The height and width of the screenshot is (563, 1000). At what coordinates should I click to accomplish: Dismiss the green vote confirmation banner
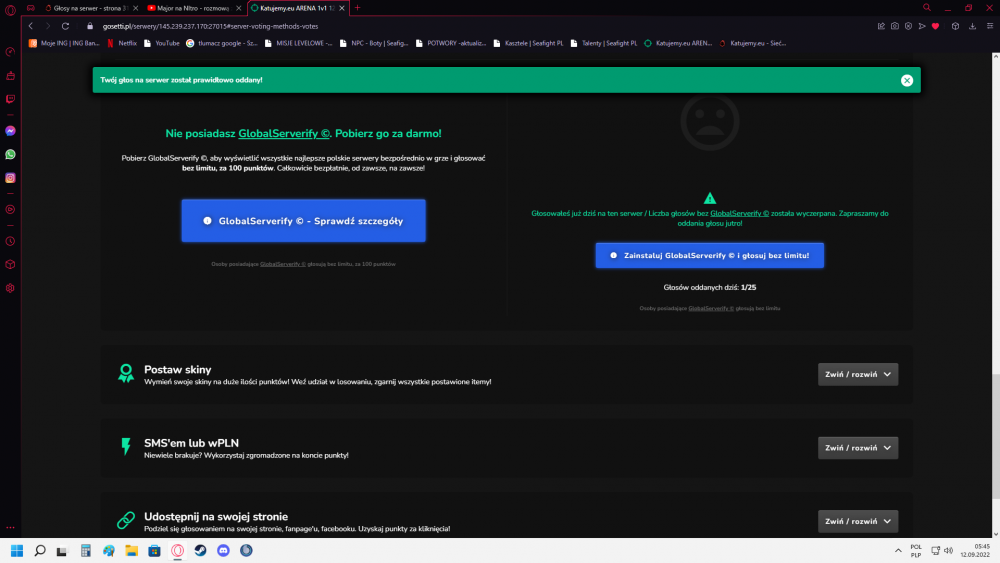point(907,80)
